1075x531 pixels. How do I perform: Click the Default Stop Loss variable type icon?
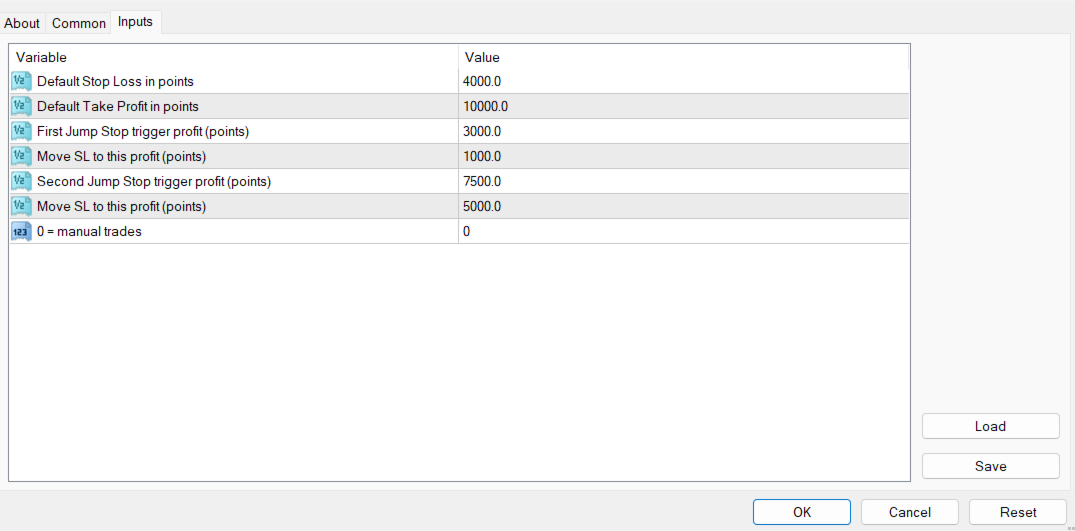pos(22,81)
